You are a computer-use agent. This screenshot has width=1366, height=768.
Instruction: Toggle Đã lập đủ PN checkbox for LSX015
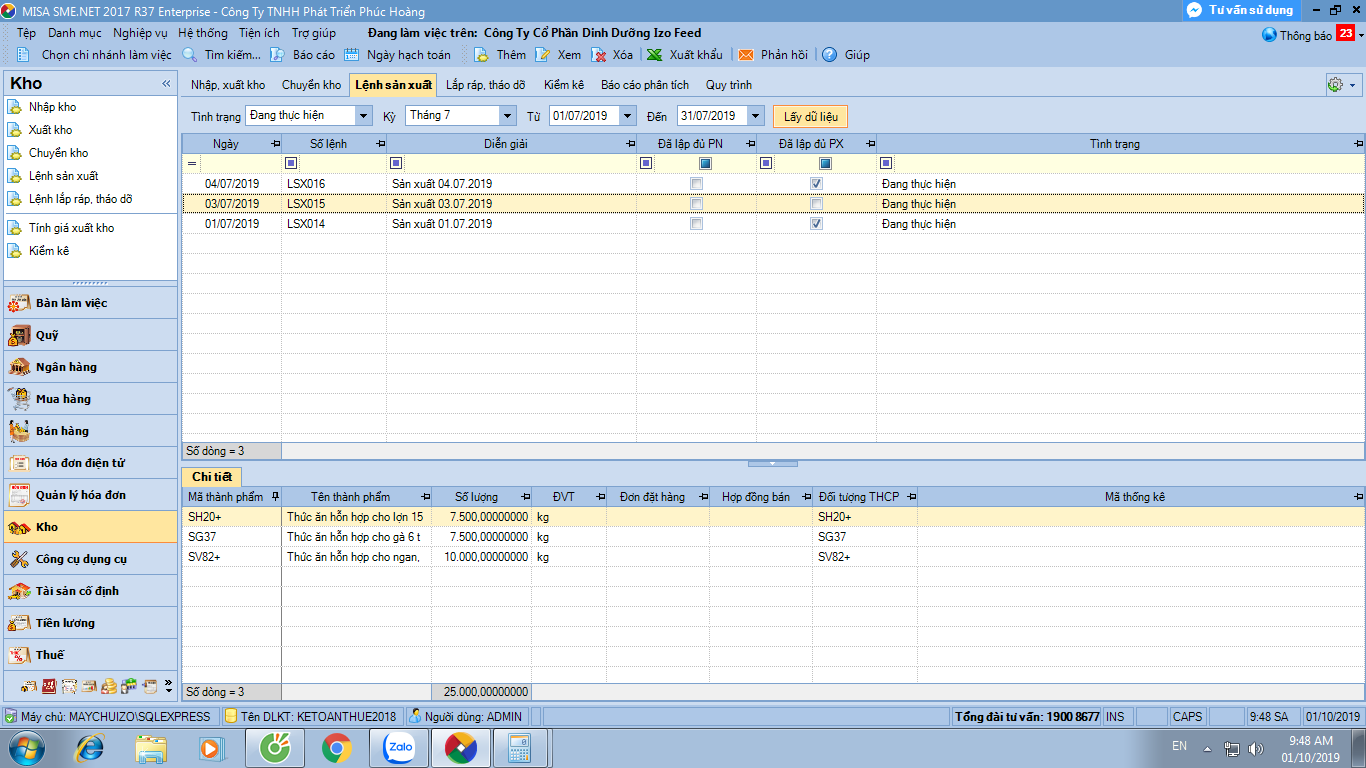(697, 204)
